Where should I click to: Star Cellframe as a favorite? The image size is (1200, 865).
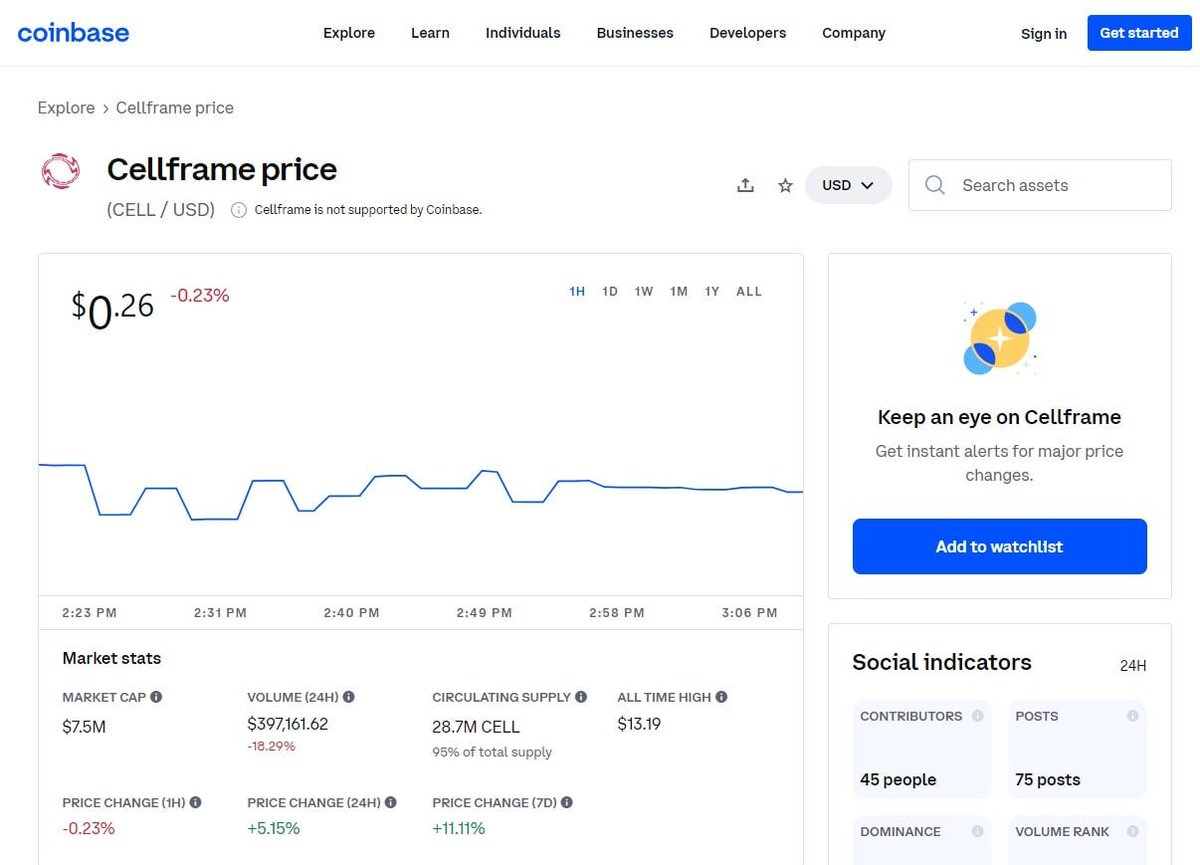786,185
